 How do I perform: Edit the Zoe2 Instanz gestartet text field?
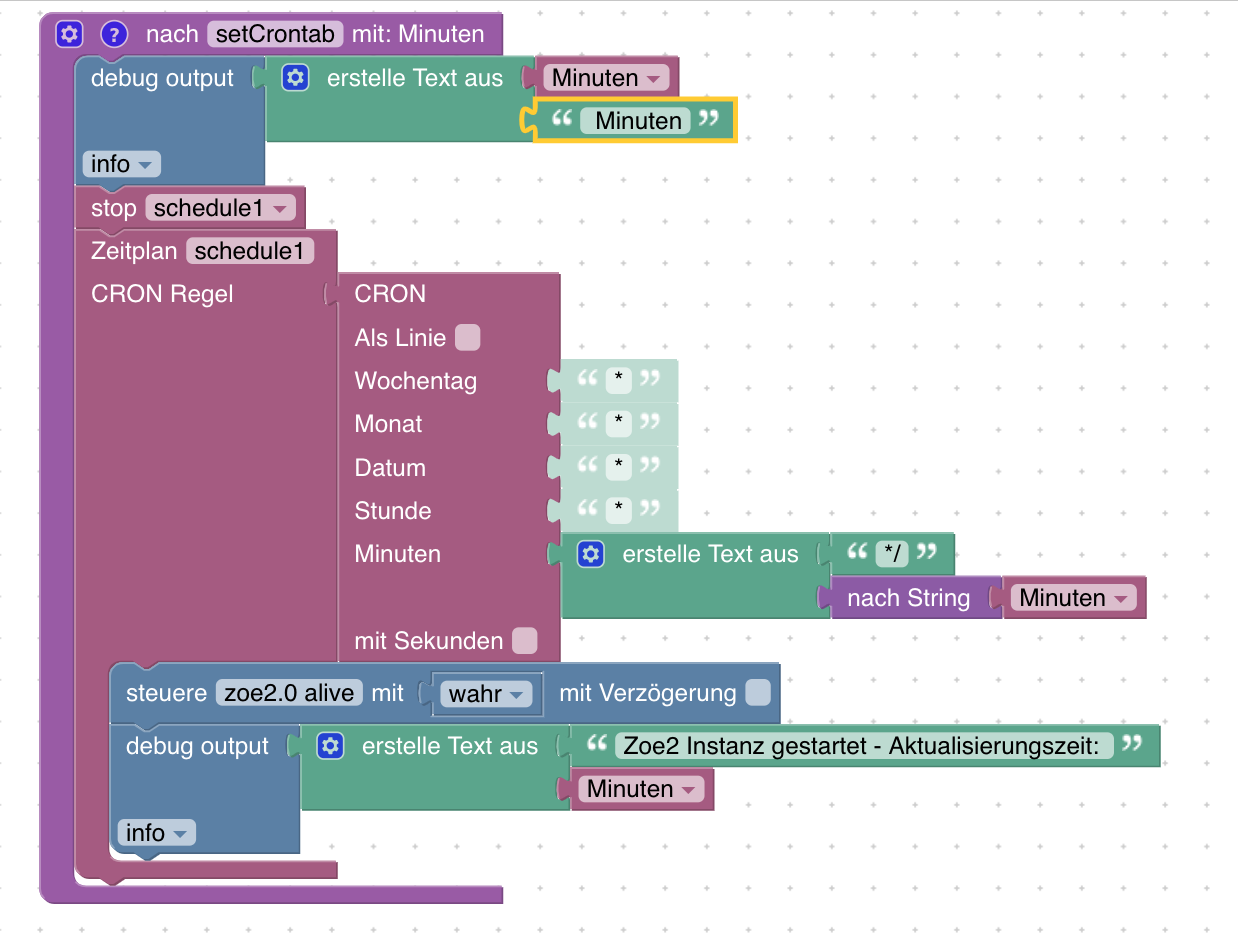(x=864, y=746)
